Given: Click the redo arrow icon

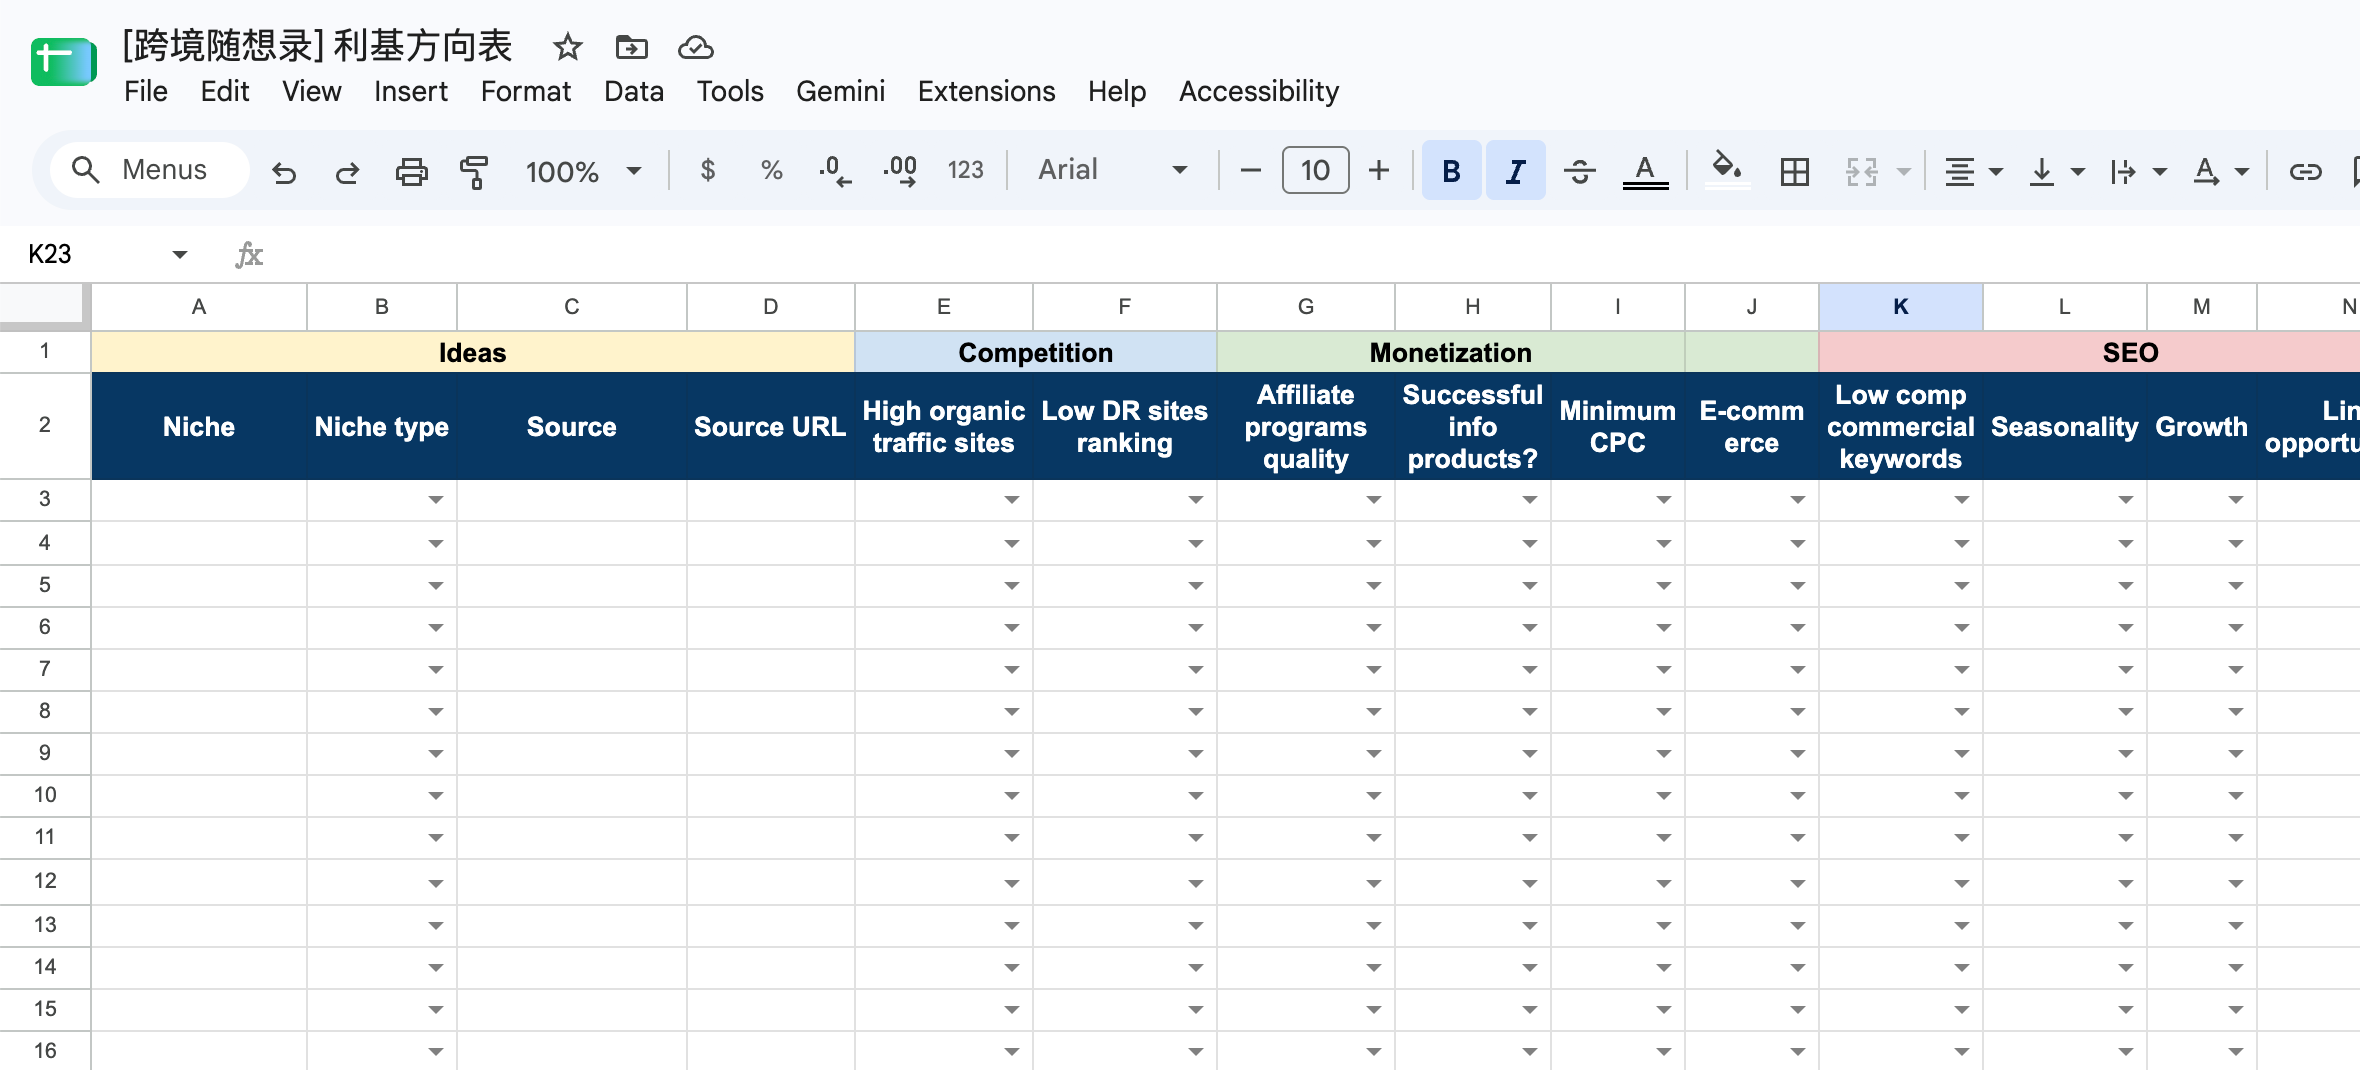Looking at the screenshot, I should pyautogui.click(x=347, y=172).
